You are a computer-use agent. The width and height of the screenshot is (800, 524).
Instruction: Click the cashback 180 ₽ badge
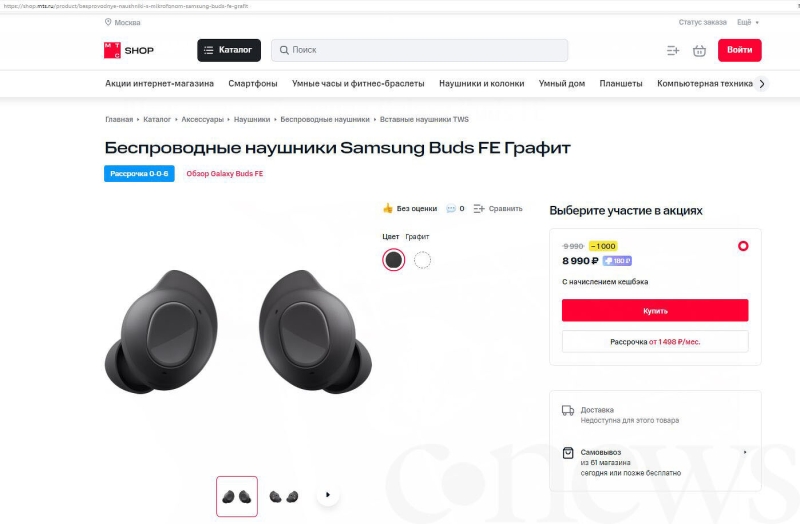point(617,261)
